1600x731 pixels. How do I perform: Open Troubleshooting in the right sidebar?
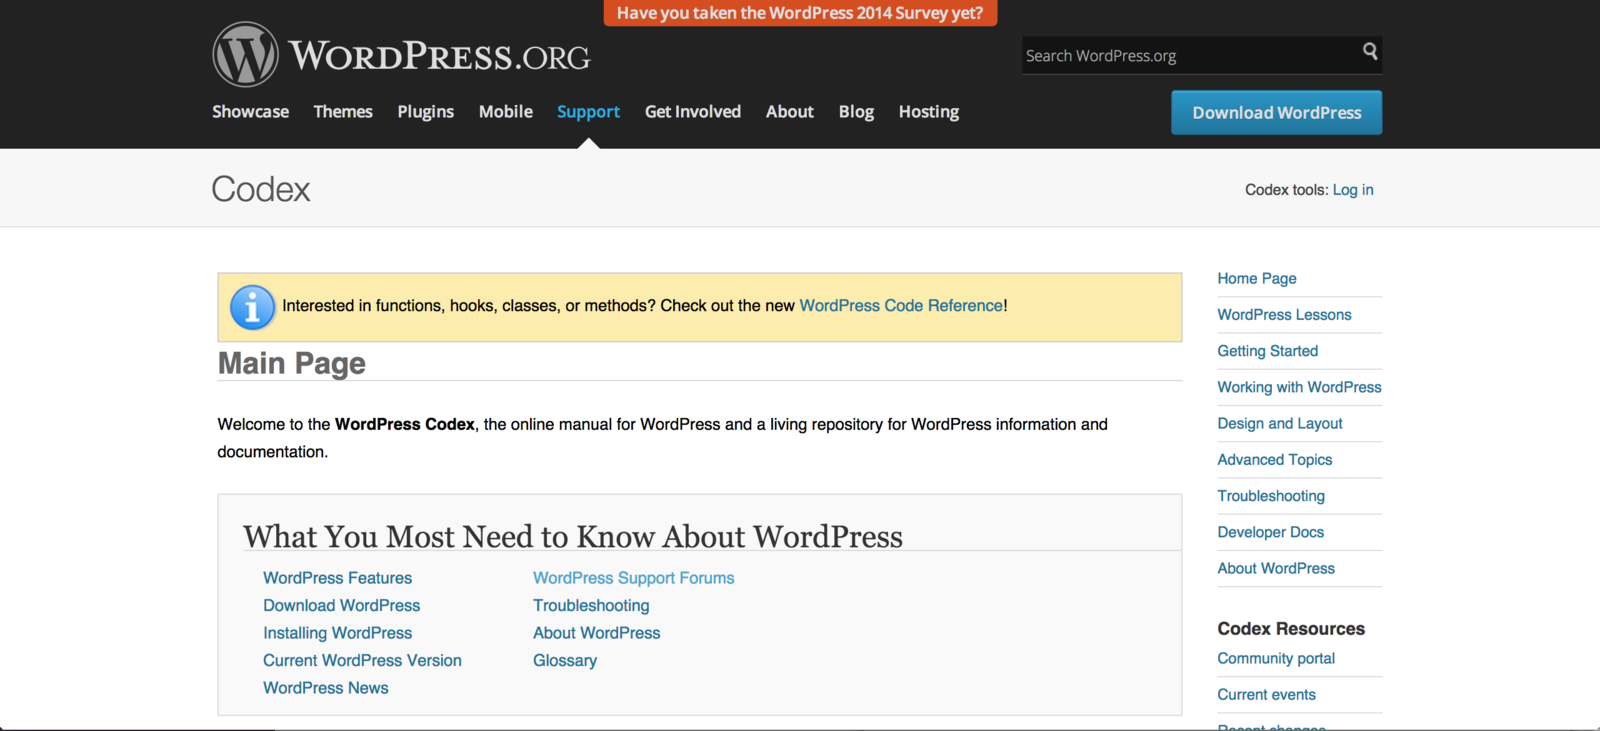(x=1270, y=496)
